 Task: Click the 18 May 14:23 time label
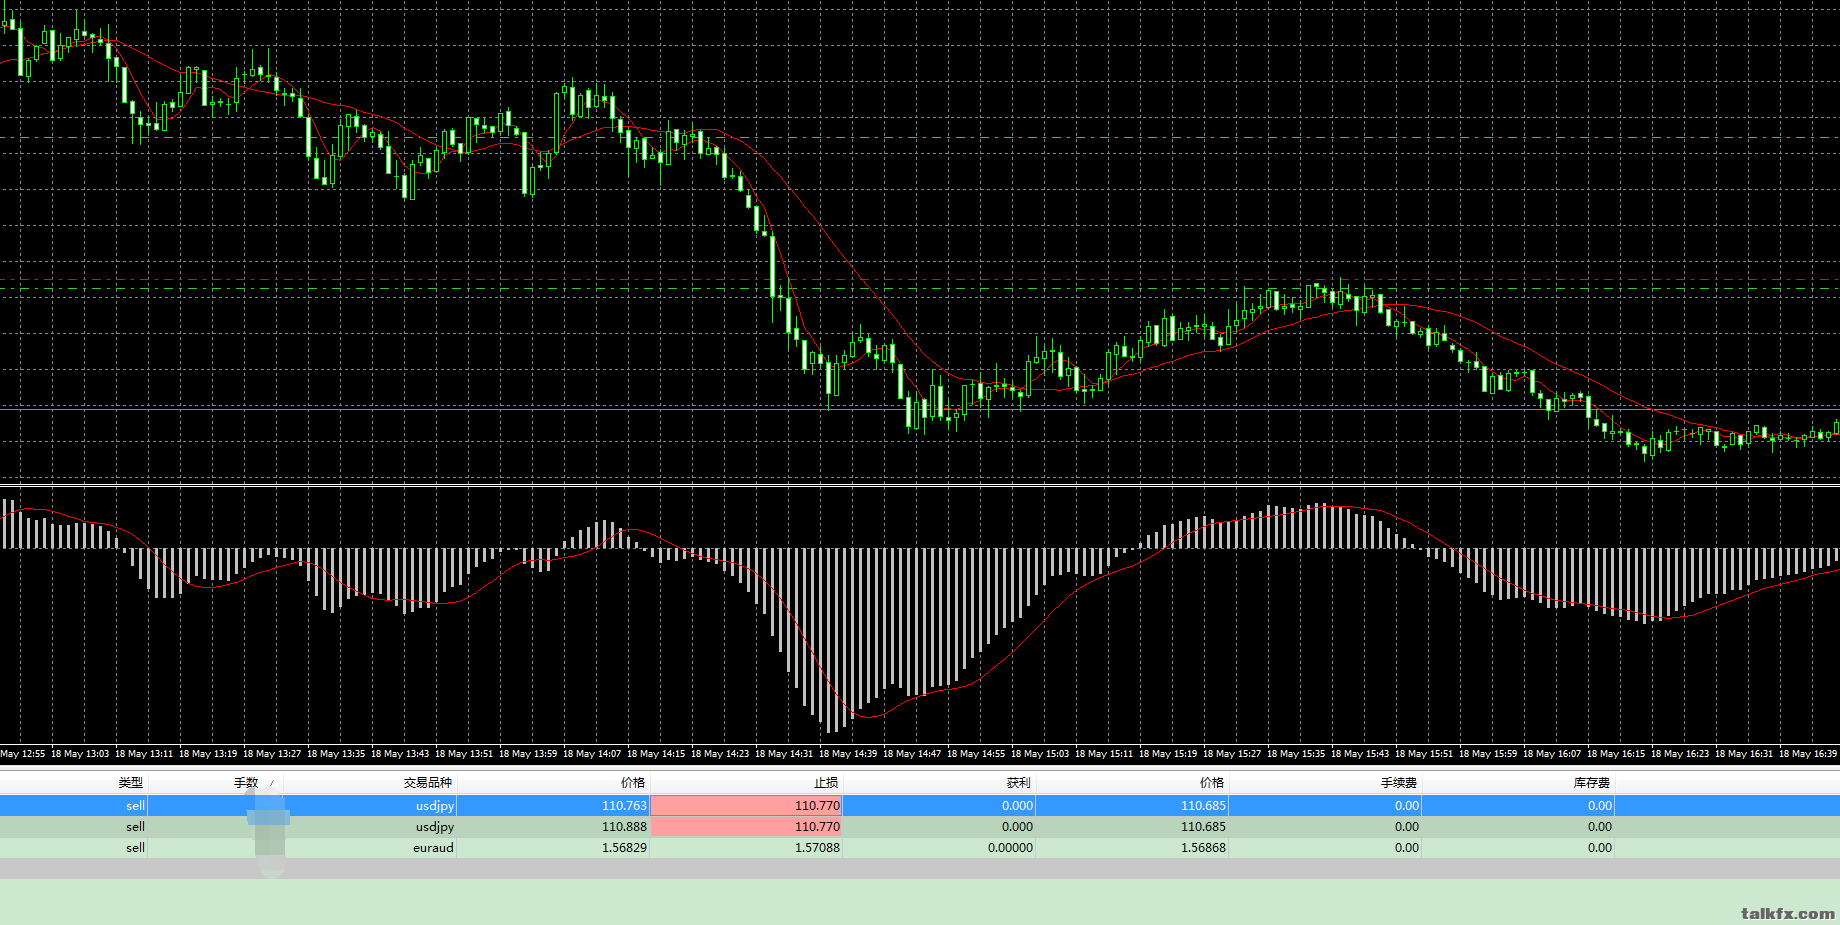[x=720, y=754]
